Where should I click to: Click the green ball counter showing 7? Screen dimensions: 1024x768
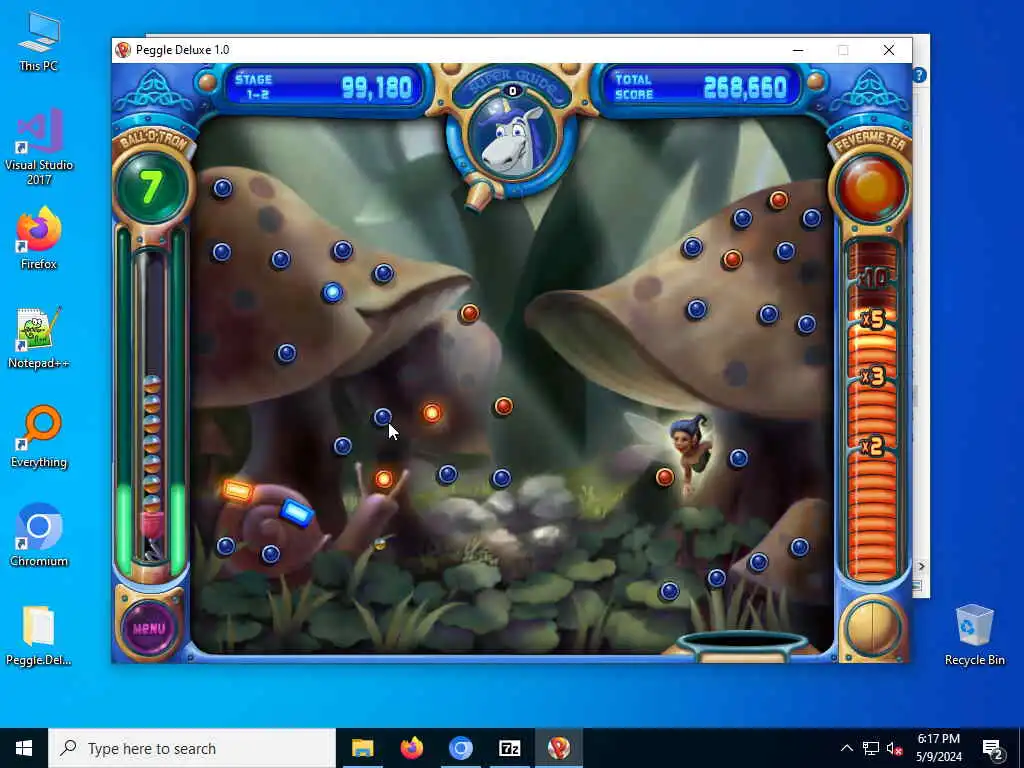coord(152,187)
